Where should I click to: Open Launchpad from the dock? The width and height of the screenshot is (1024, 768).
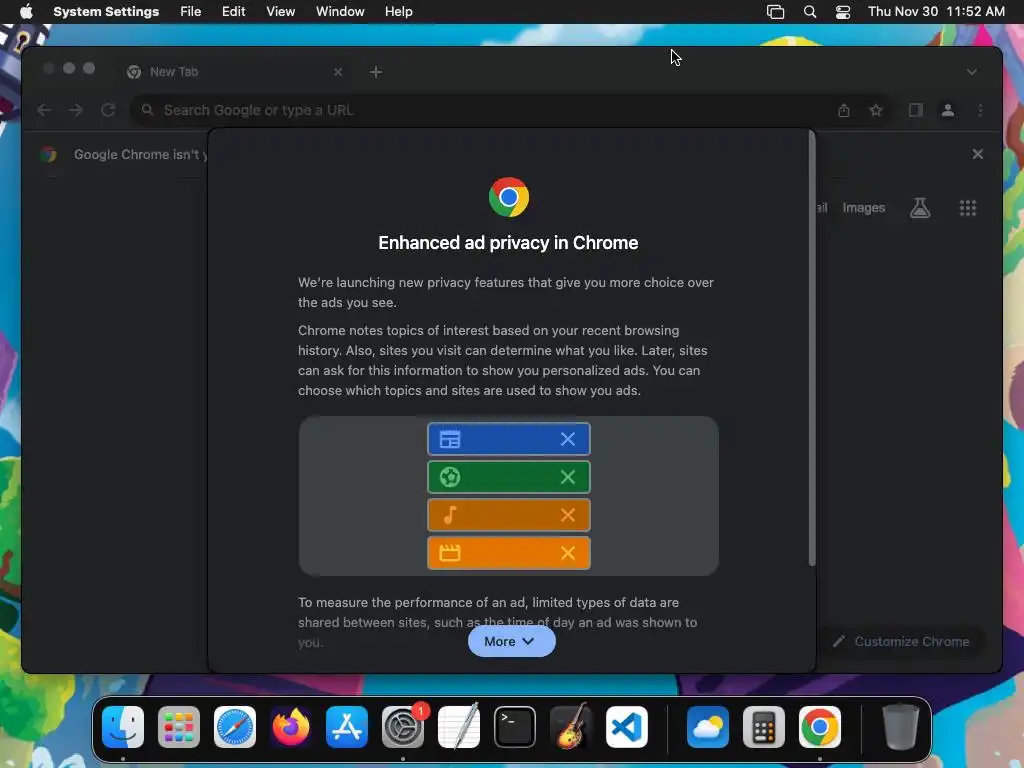(179, 726)
